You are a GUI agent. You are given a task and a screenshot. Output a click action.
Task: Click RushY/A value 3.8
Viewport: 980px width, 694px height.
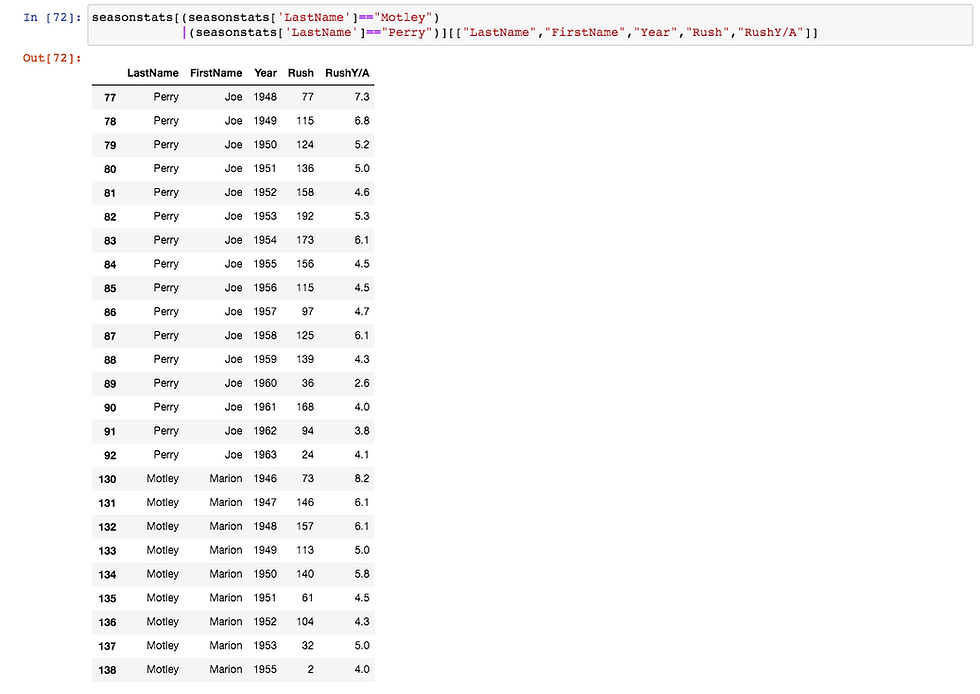[362, 431]
